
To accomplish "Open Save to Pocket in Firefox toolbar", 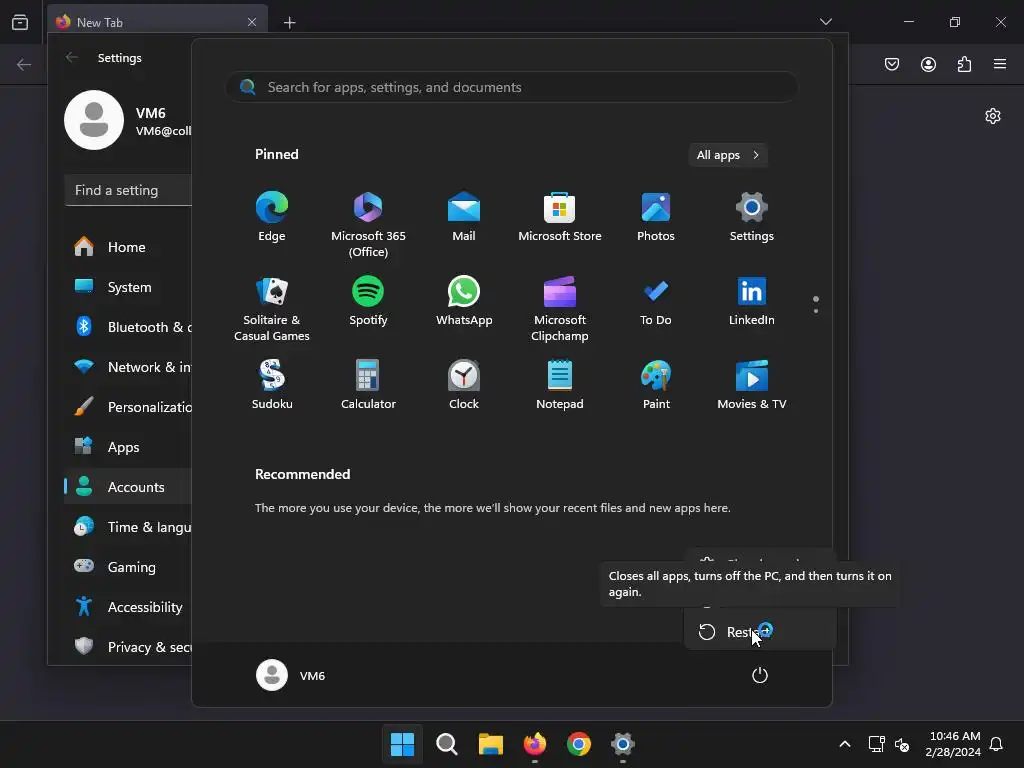I will coord(892,64).
